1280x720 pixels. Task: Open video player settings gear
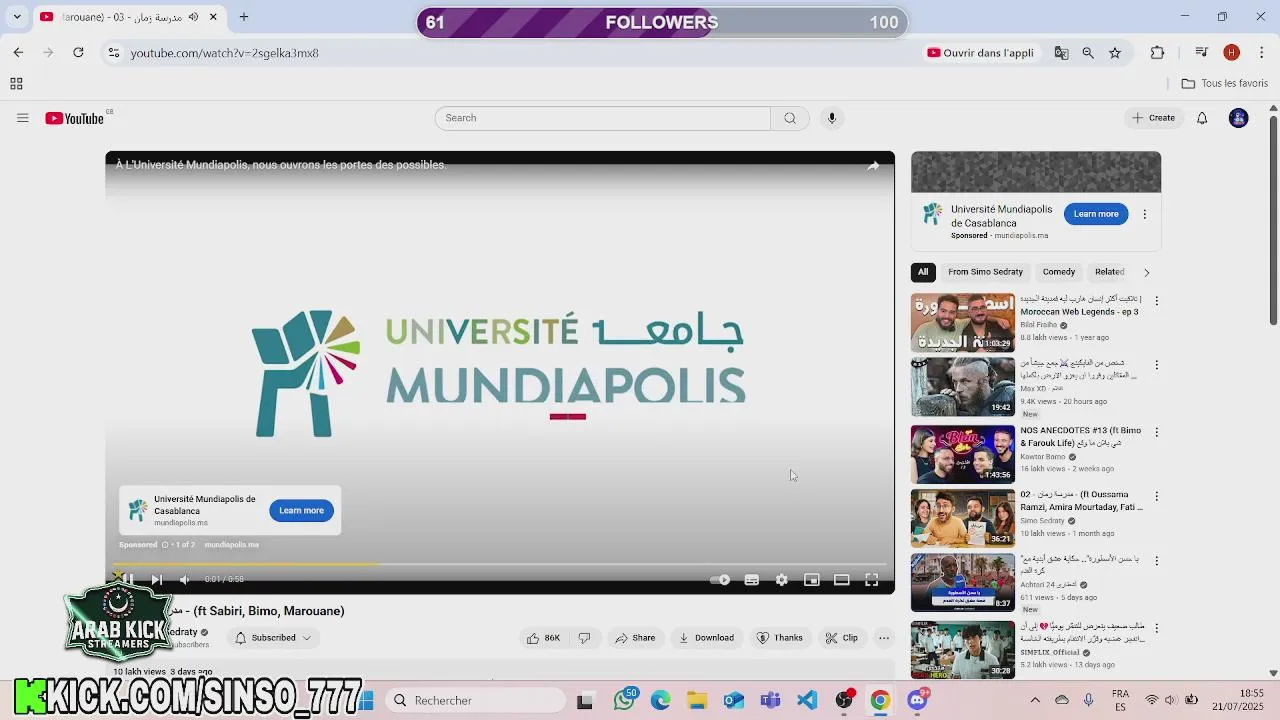(782, 580)
